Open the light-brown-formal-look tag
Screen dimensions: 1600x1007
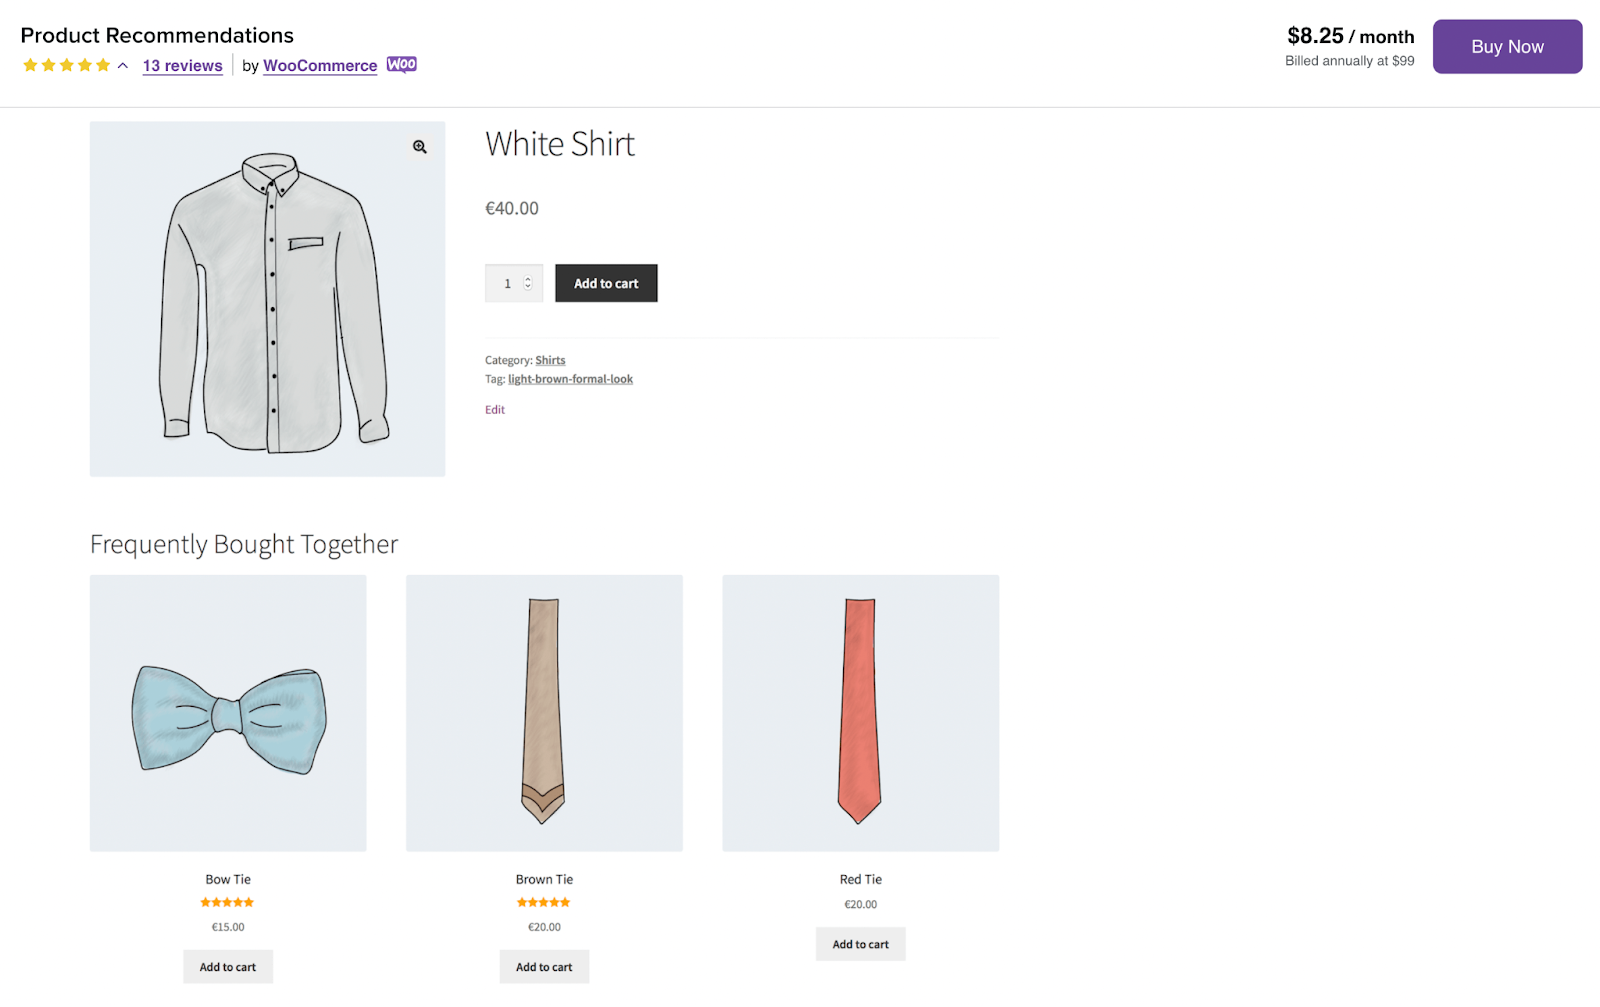click(570, 379)
